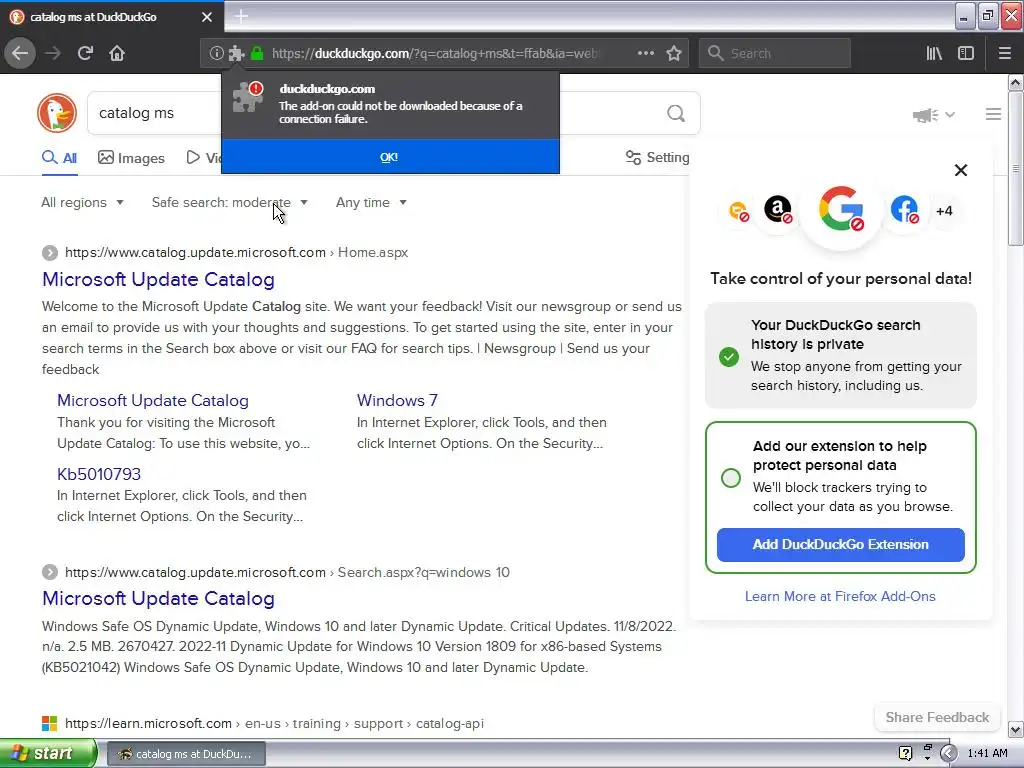This screenshot has width=1024, height=768.
Task: Reload the page with the refresh icon
Action: click(x=86, y=53)
